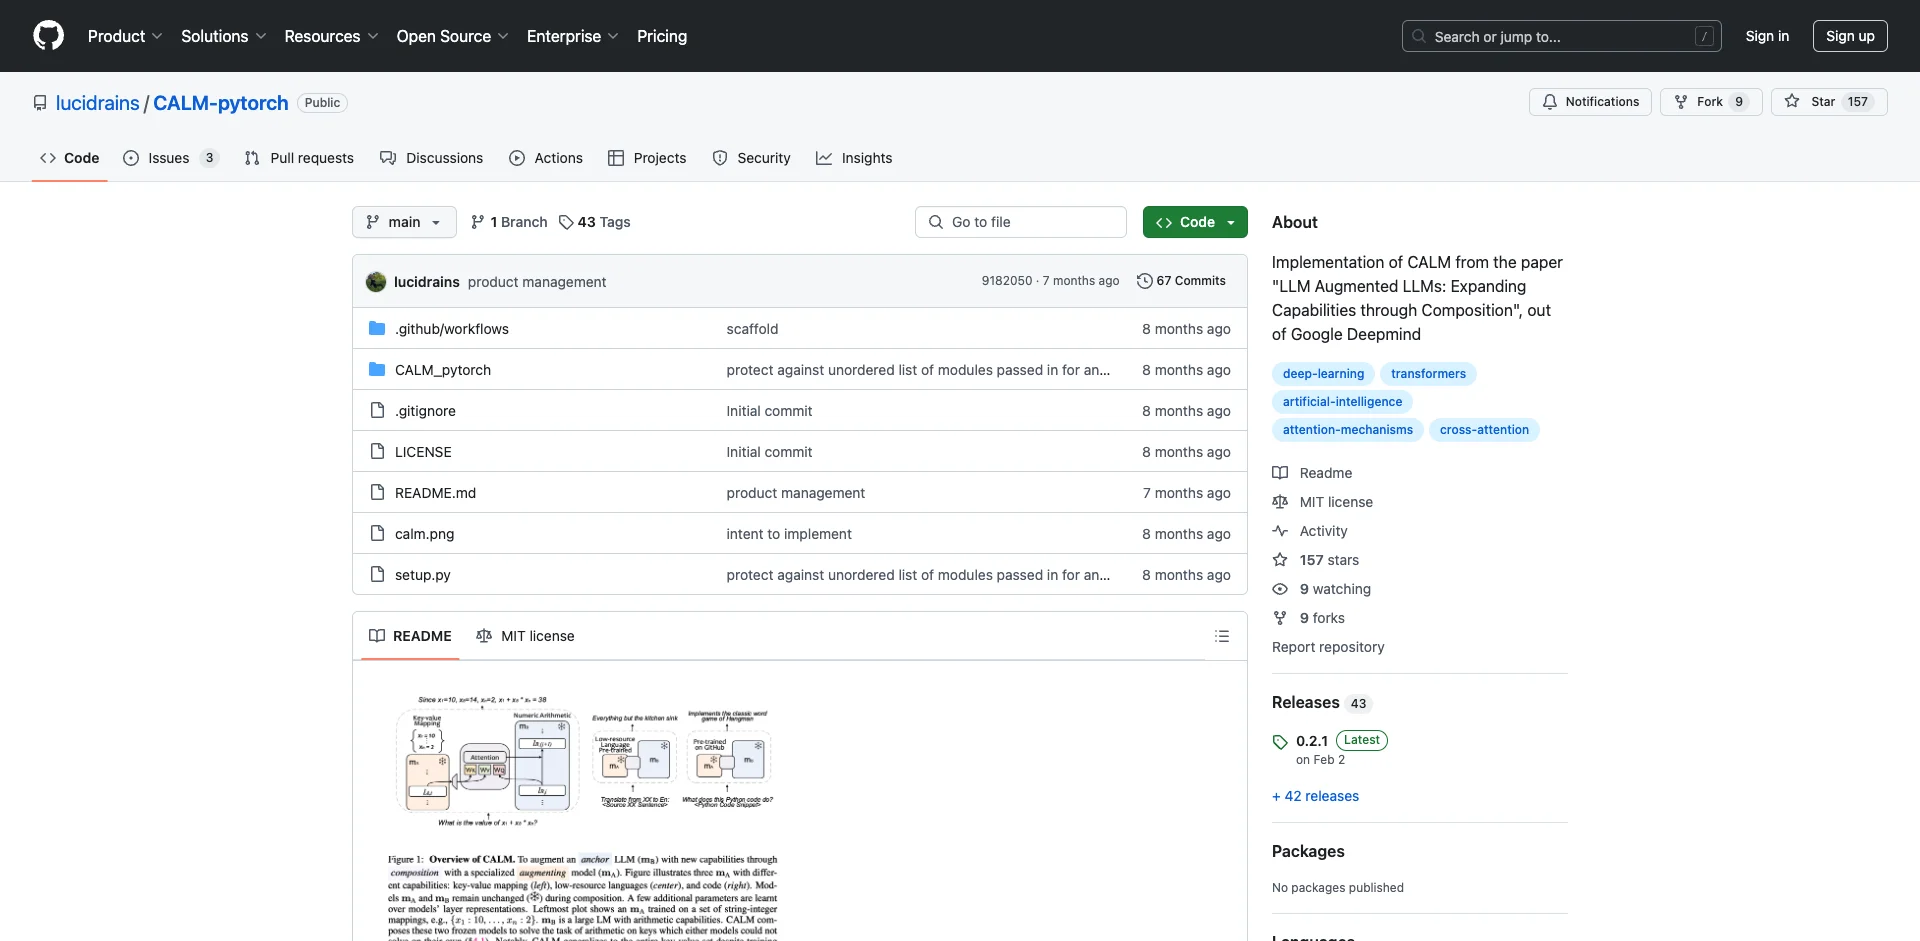This screenshot has width=1920, height=941.
Task: Switch to the MIT license tab
Action: click(526, 636)
